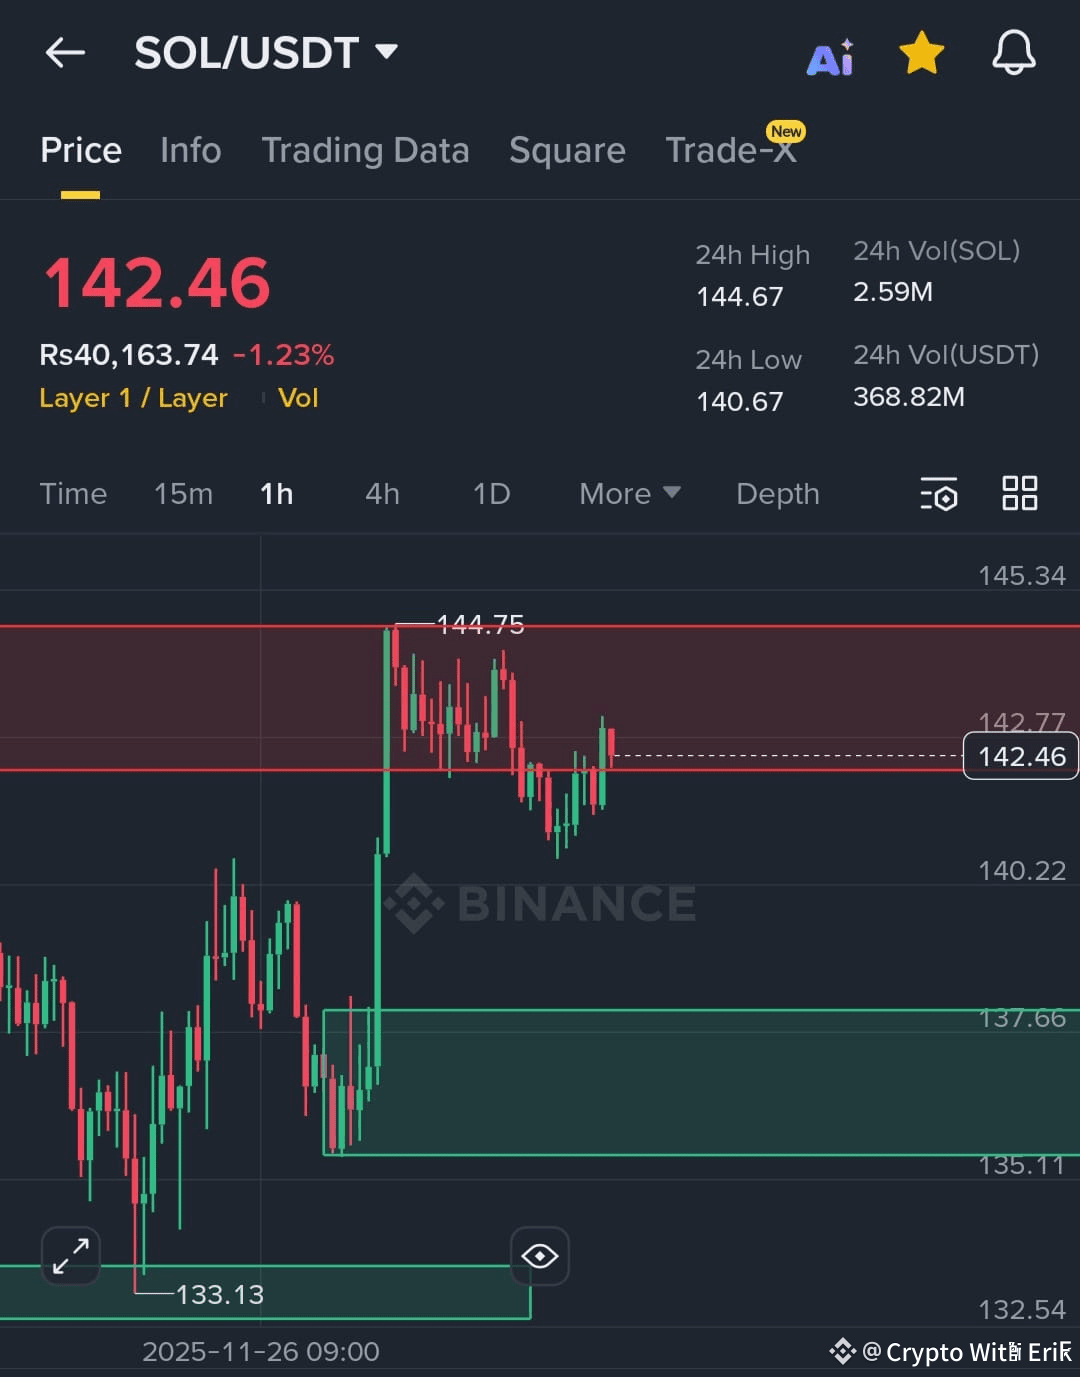This screenshot has height=1377, width=1080.
Task: Tap the 145.34 price axis label
Action: 1022,576
